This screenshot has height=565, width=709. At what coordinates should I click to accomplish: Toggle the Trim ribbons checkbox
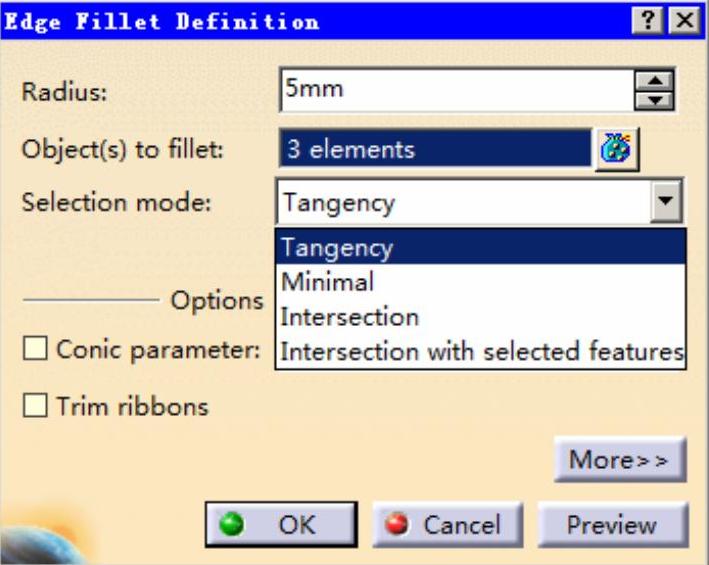pyautogui.click(x=35, y=405)
